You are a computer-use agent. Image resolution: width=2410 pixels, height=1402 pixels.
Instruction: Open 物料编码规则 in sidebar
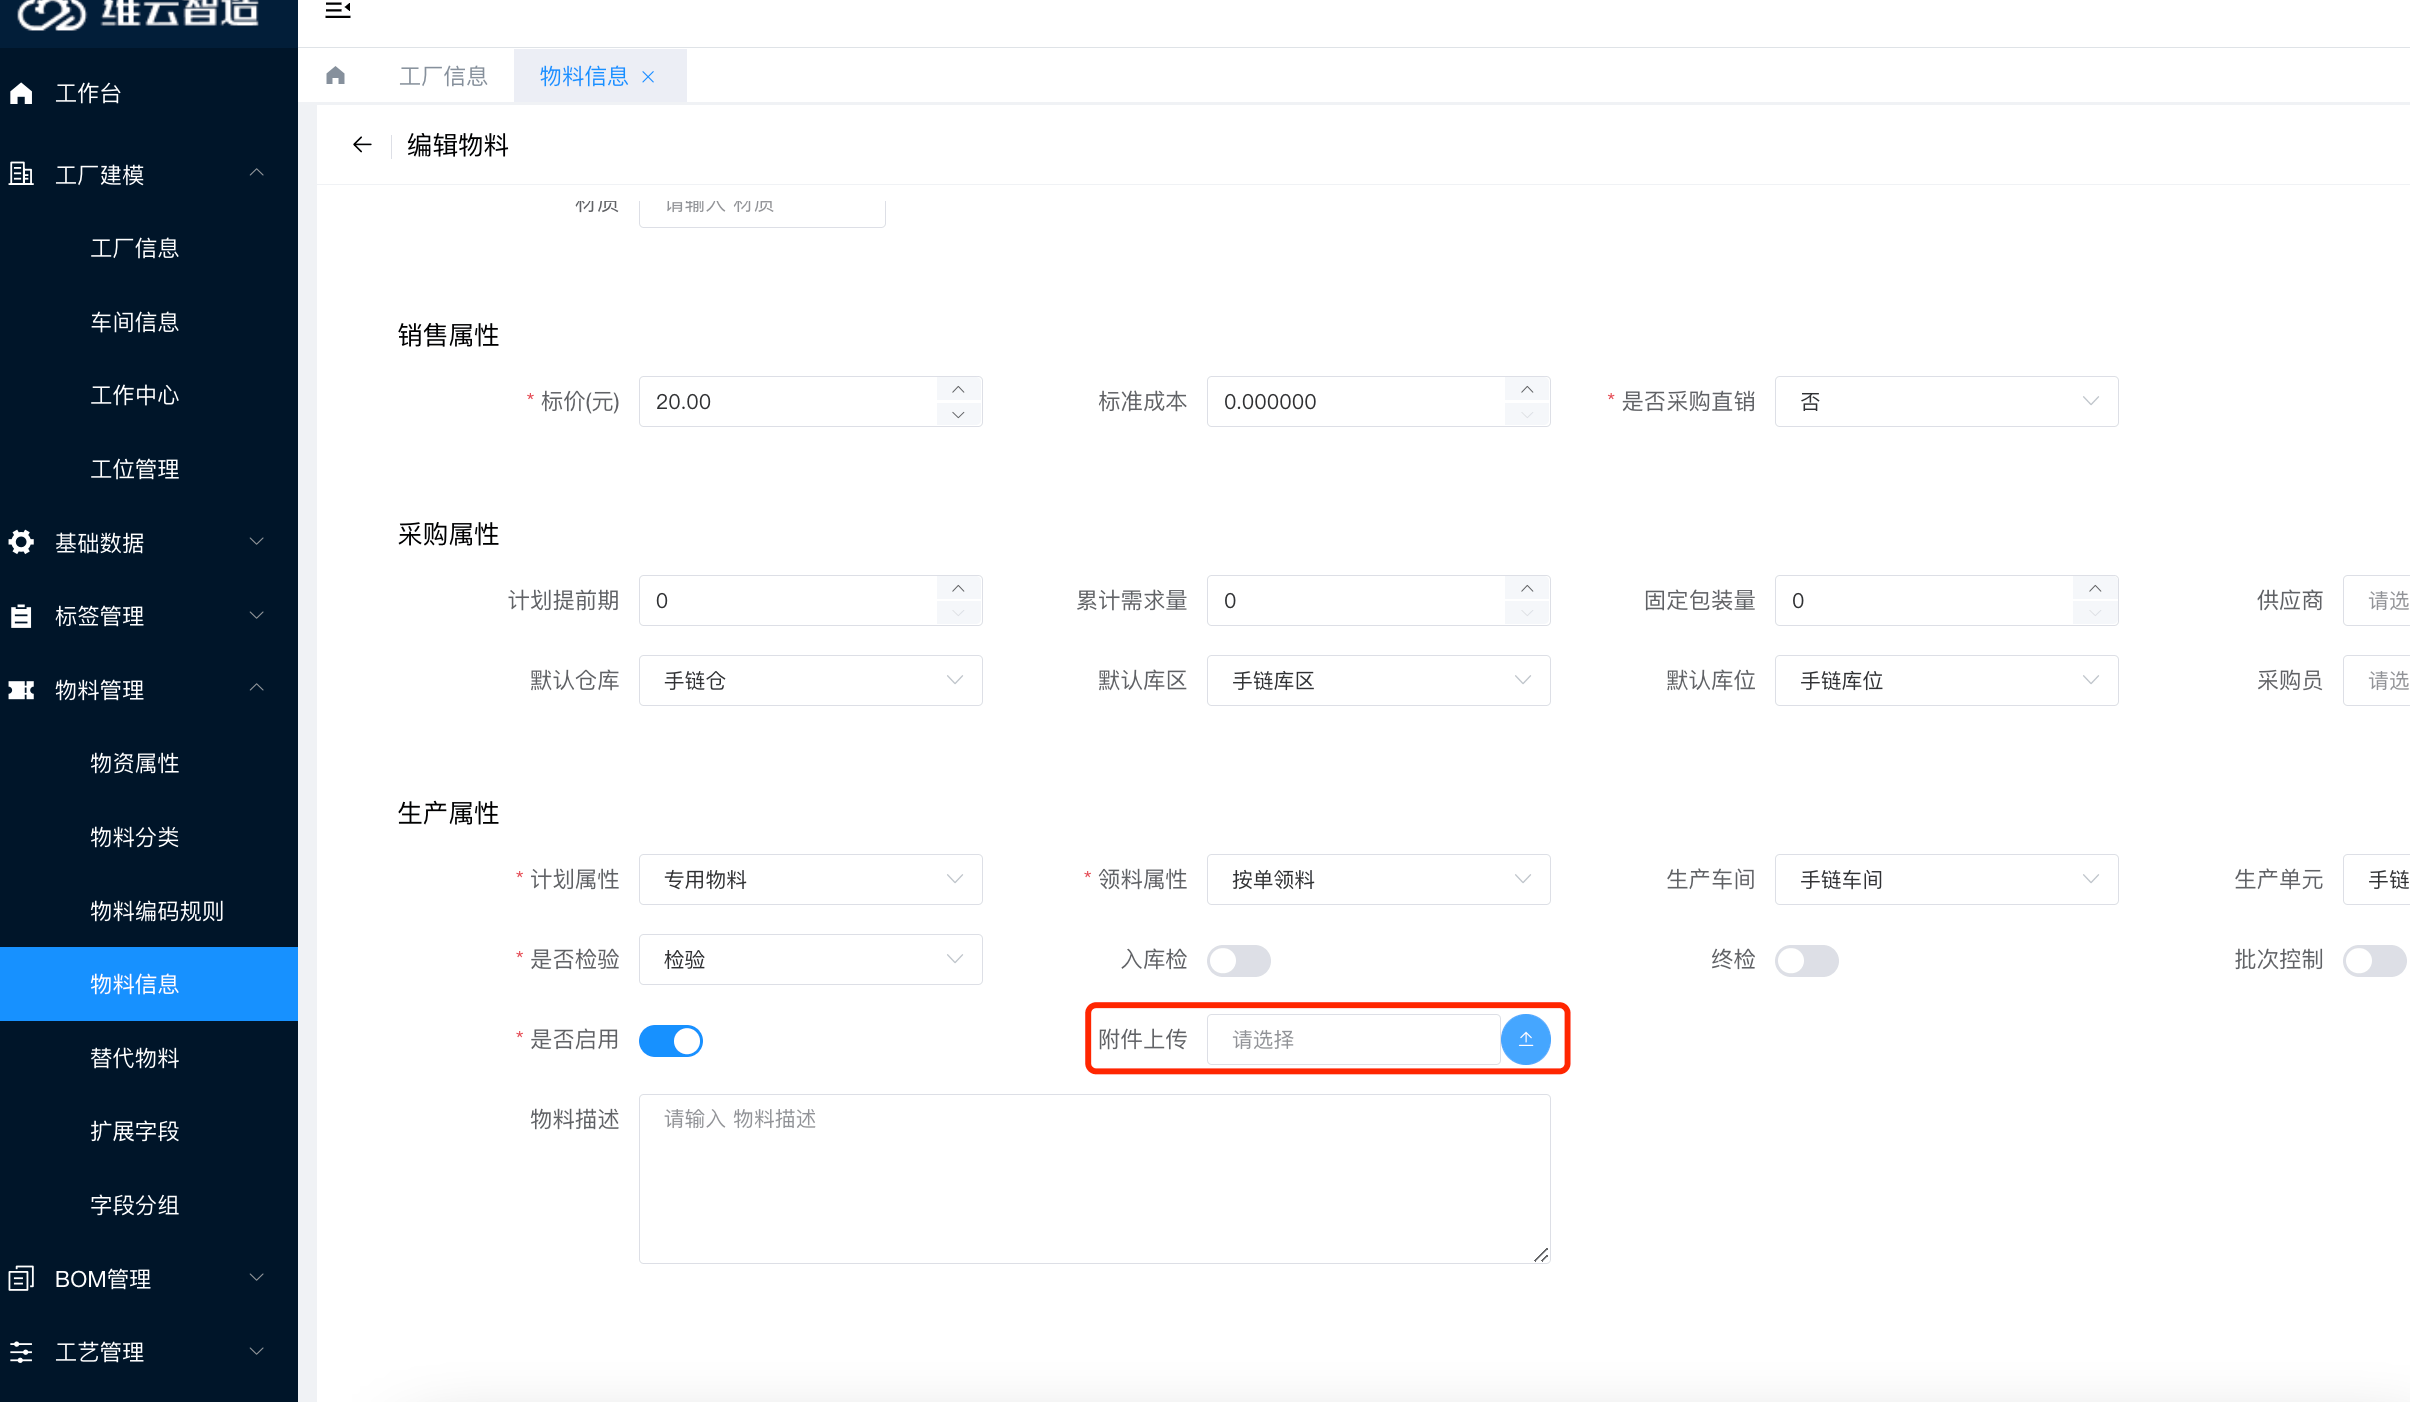[x=157, y=911]
